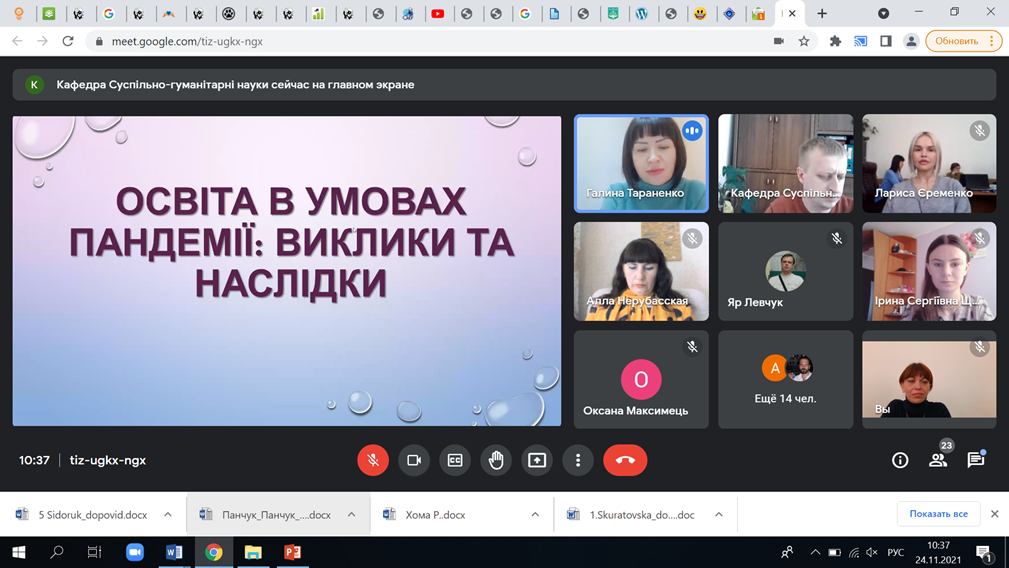The image size is (1009, 568).
Task: Unmute the microphone in meeting controls
Action: 373,460
